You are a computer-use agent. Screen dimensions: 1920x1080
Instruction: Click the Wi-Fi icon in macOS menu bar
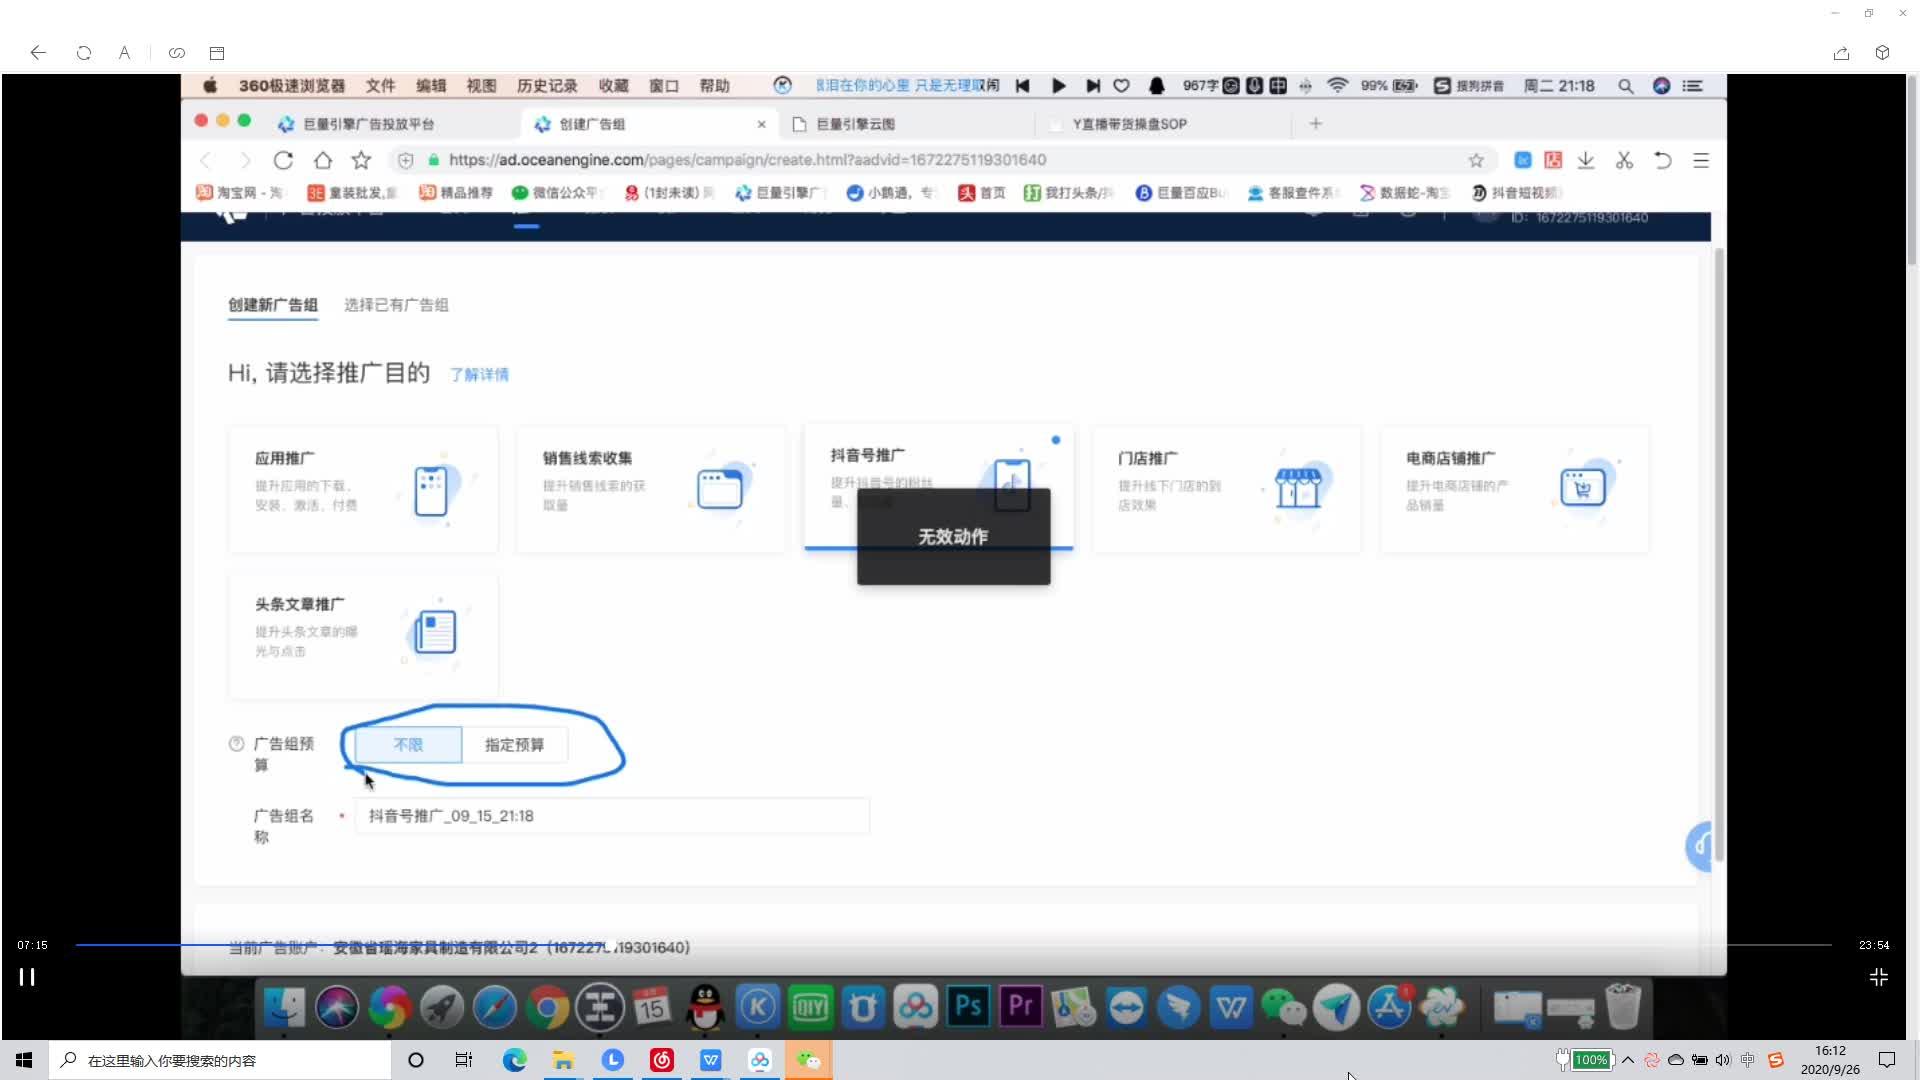[1337, 86]
